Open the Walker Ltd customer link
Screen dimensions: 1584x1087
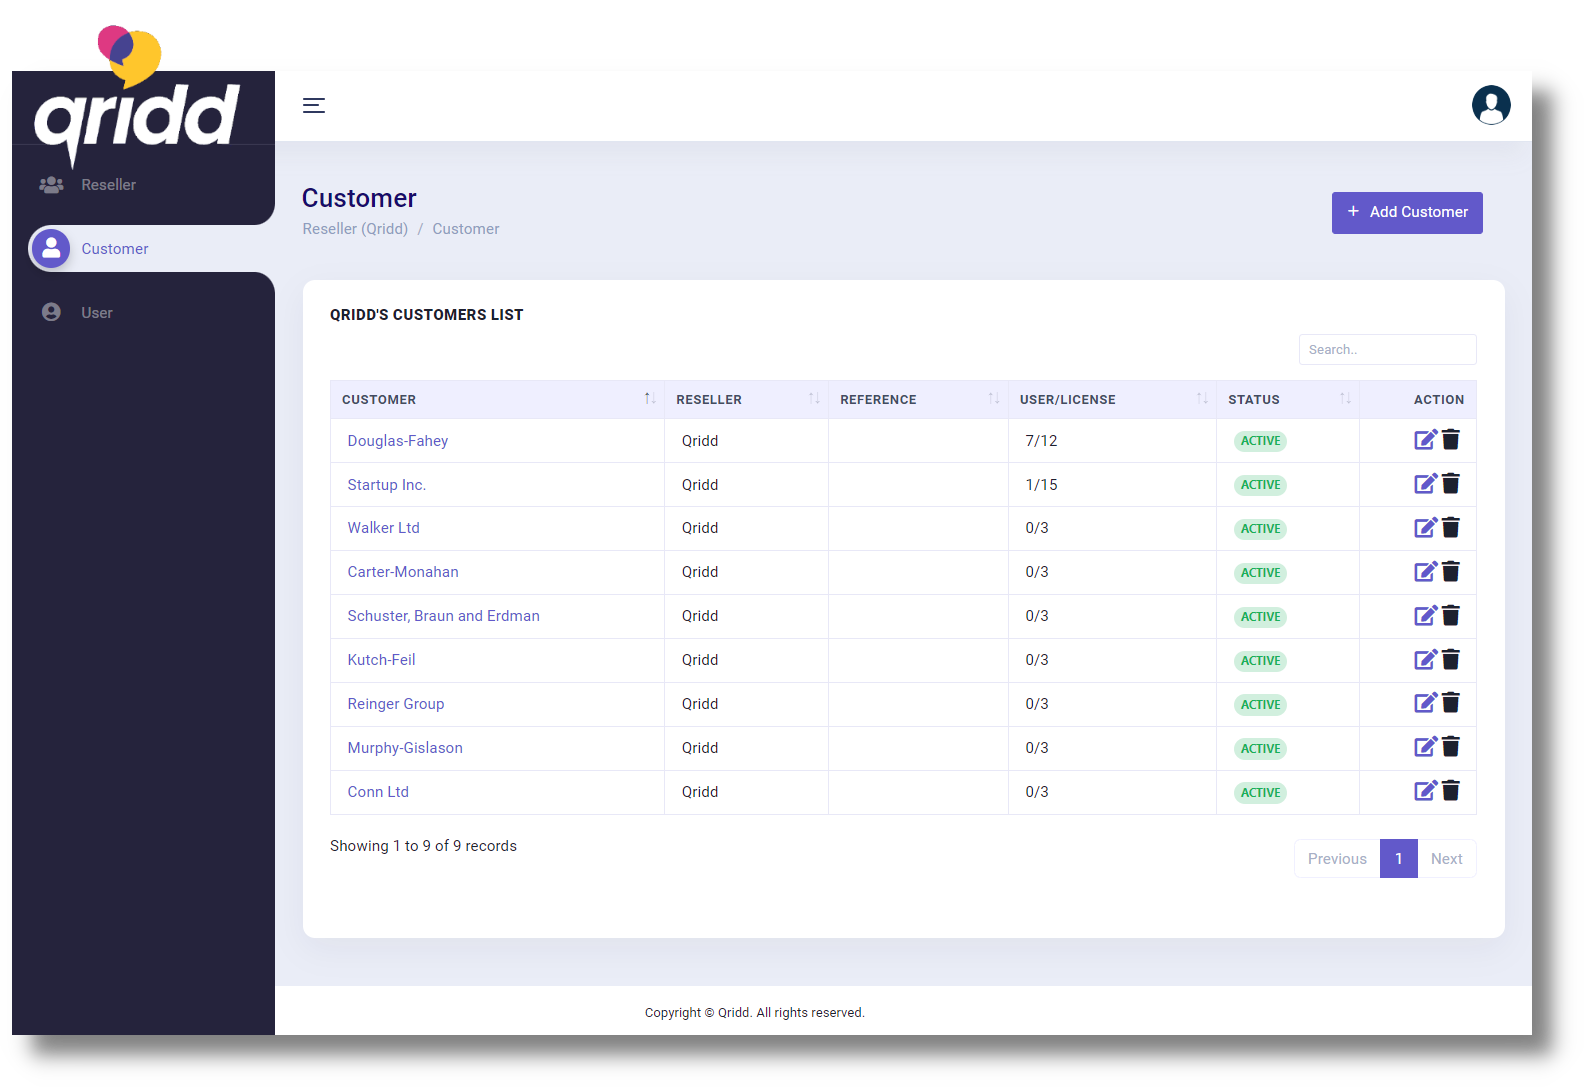pos(384,528)
